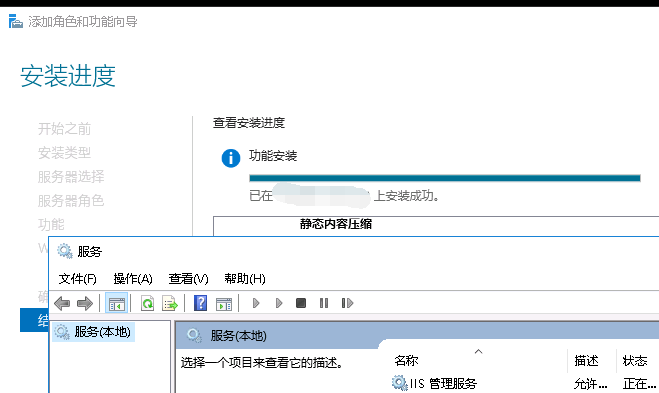Click the Export List icon
Image resolution: width=659 pixels, height=393 pixels.
pyautogui.click(x=170, y=303)
